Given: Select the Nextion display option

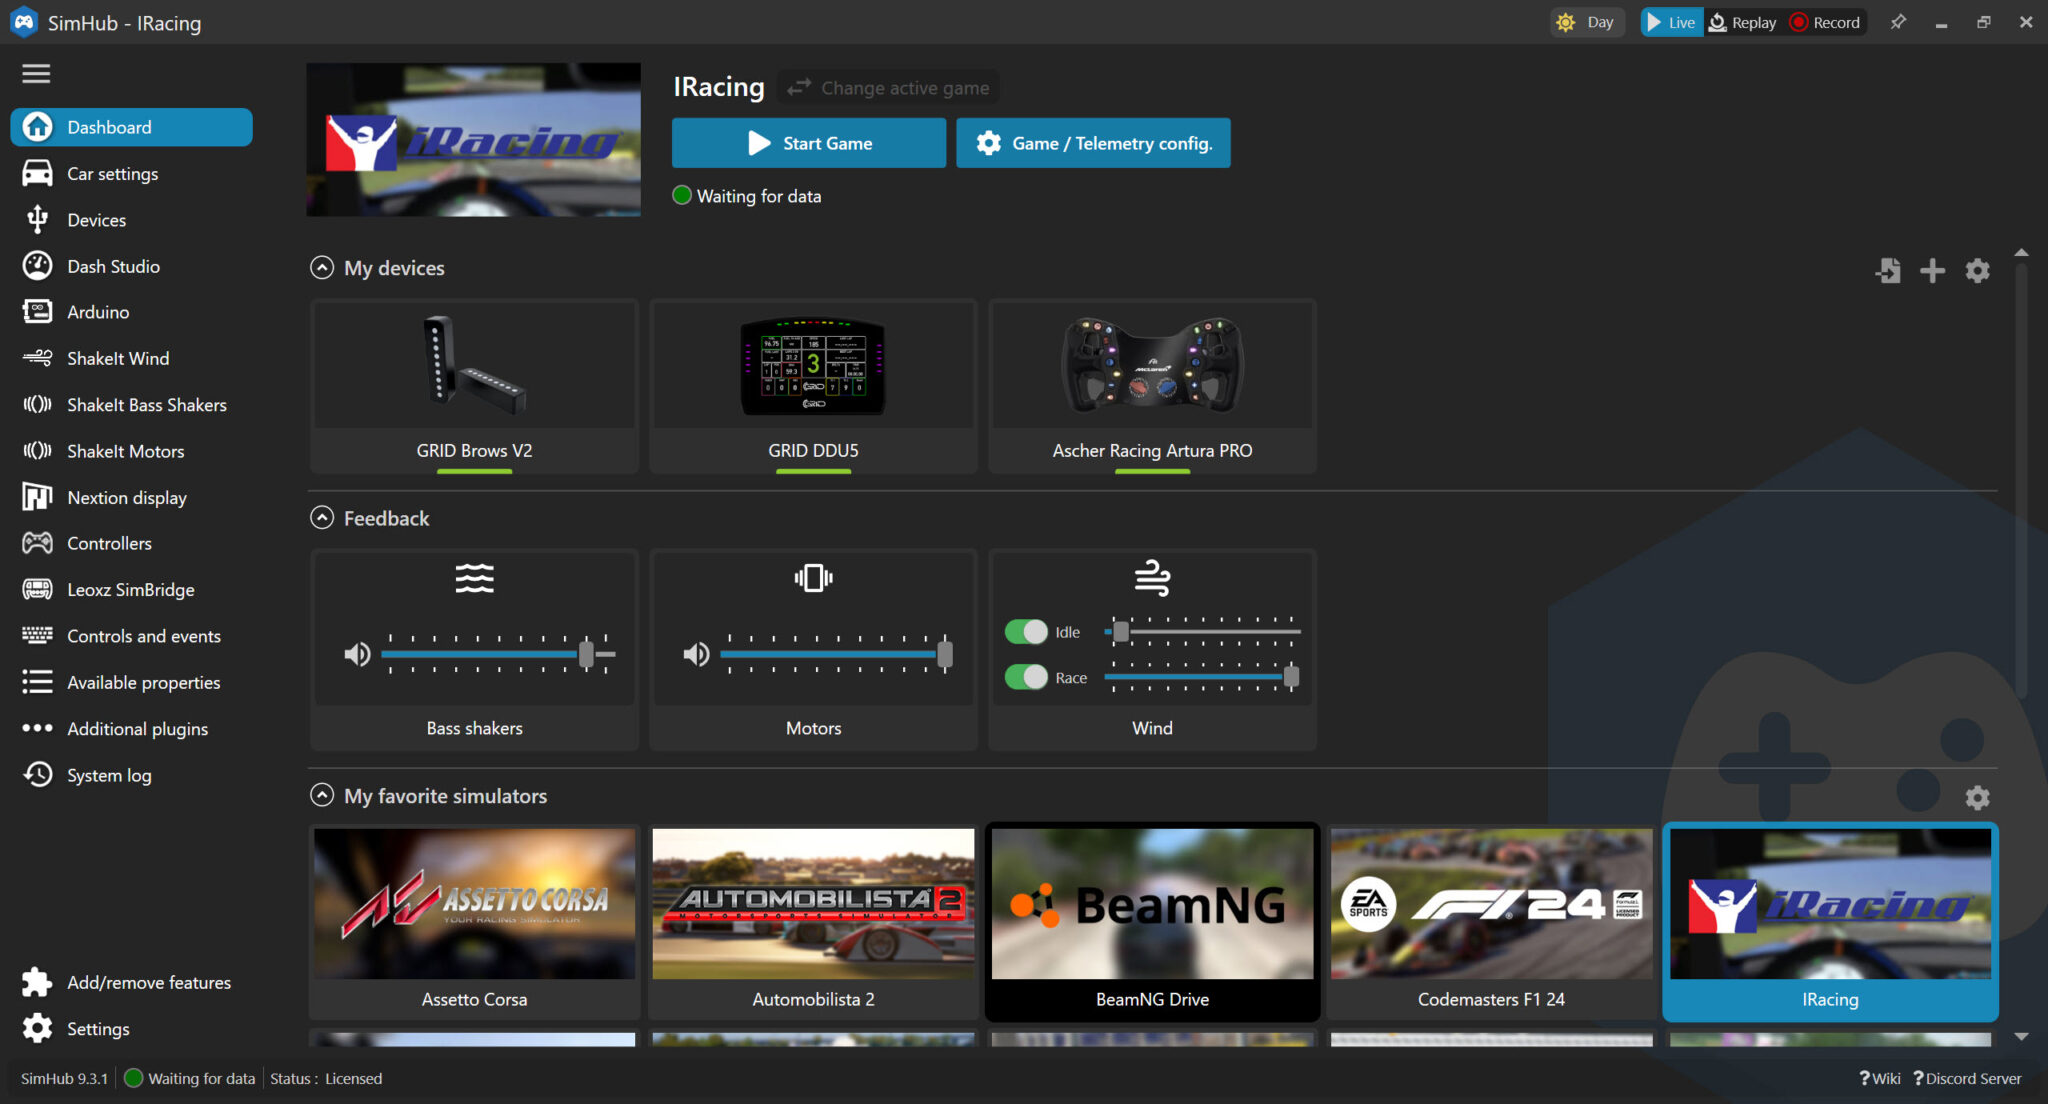Looking at the screenshot, I should click(x=127, y=497).
